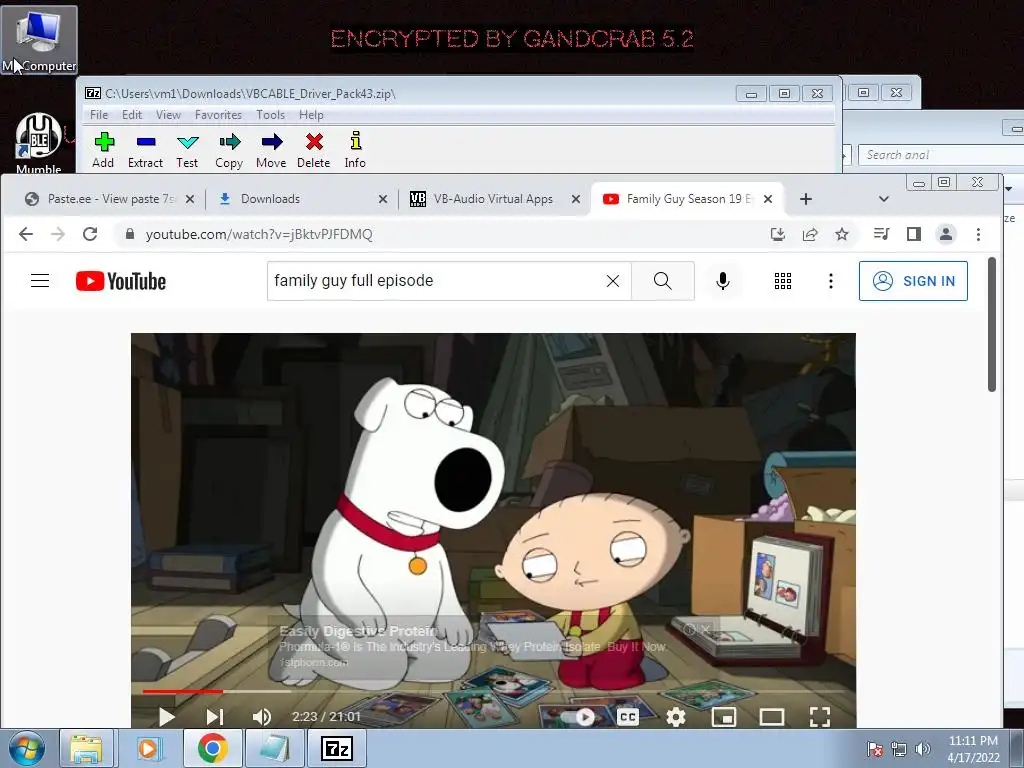The width and height of the screenshot is (1024, 768).
Task: Open a new Chrome tab
Action: coord(806,199)
